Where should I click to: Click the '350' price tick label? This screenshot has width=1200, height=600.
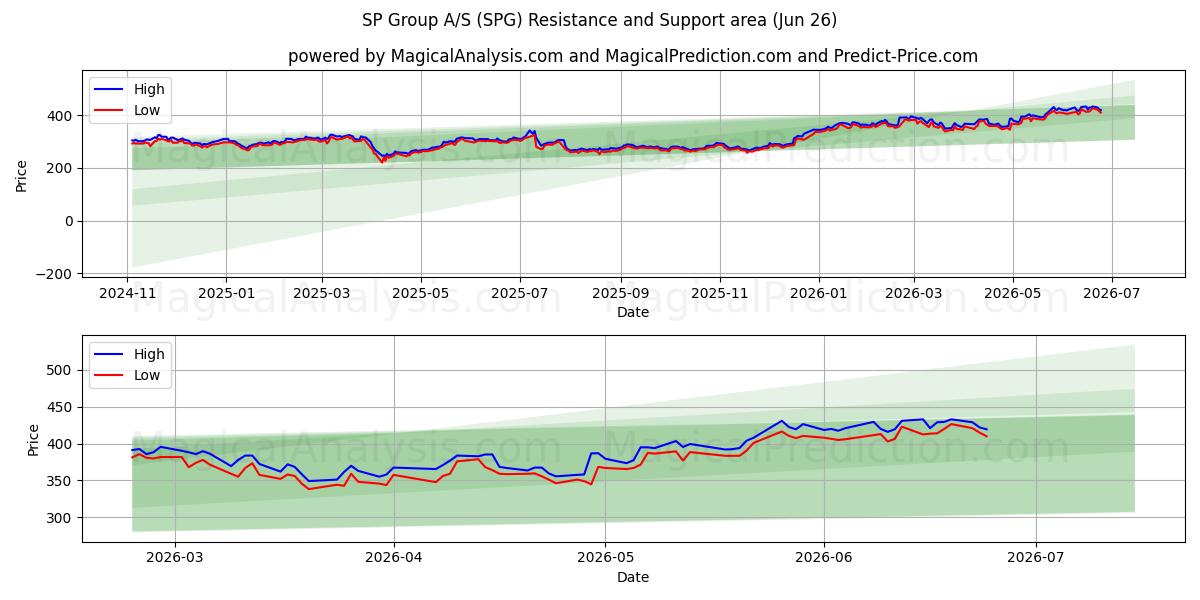61,481
